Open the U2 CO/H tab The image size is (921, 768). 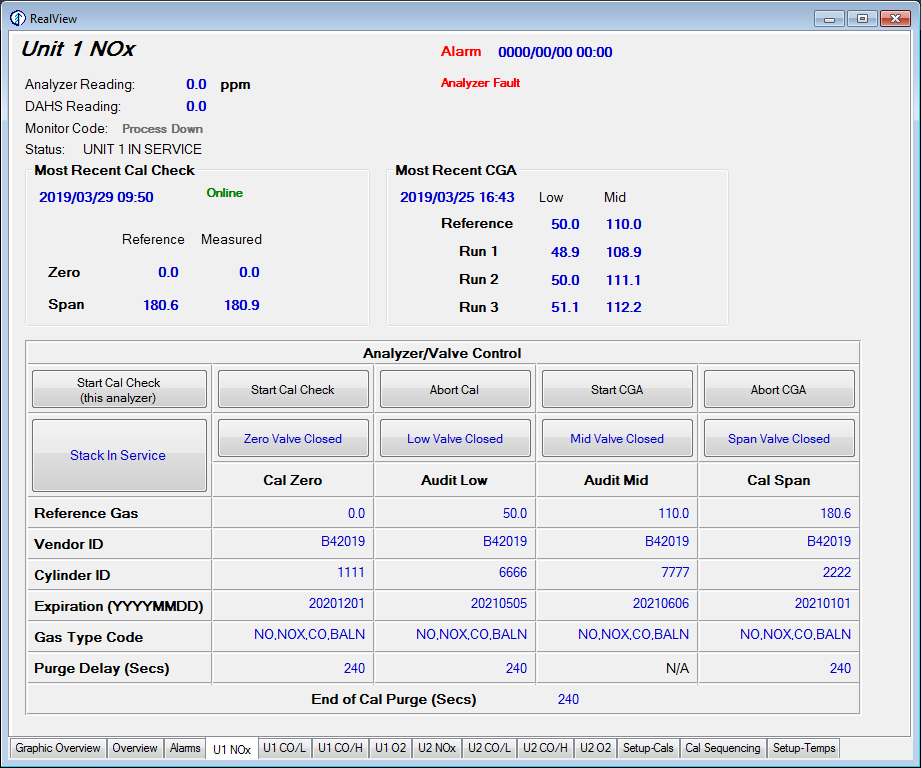[545, 748]
